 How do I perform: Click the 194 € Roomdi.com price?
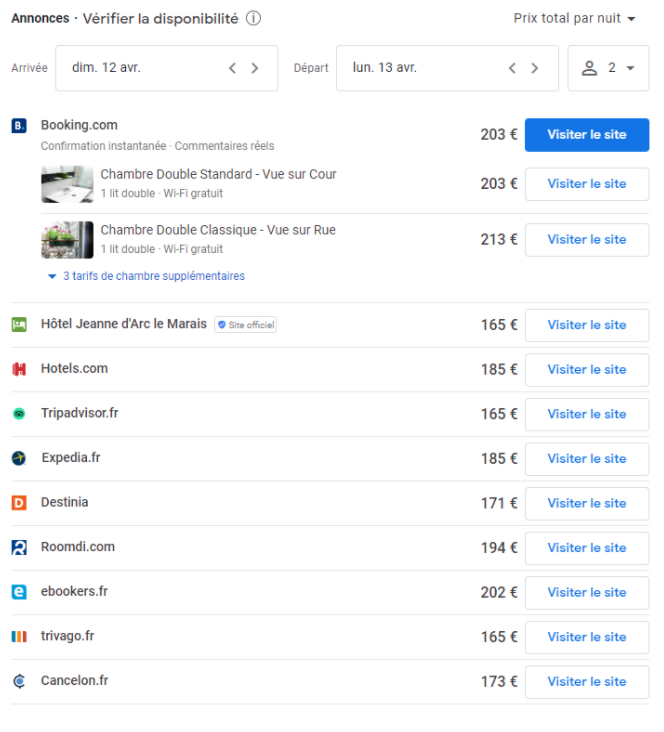(x=499, y=548)
